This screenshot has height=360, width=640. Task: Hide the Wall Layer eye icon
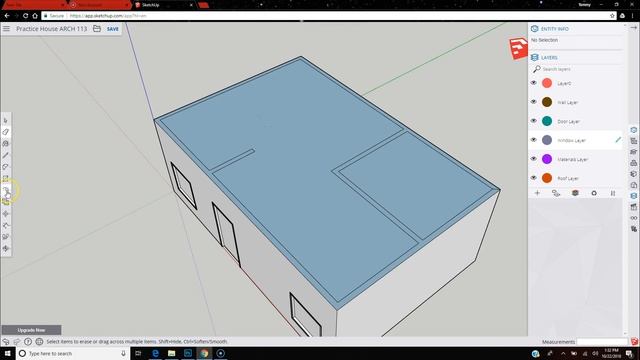[533, 102]
